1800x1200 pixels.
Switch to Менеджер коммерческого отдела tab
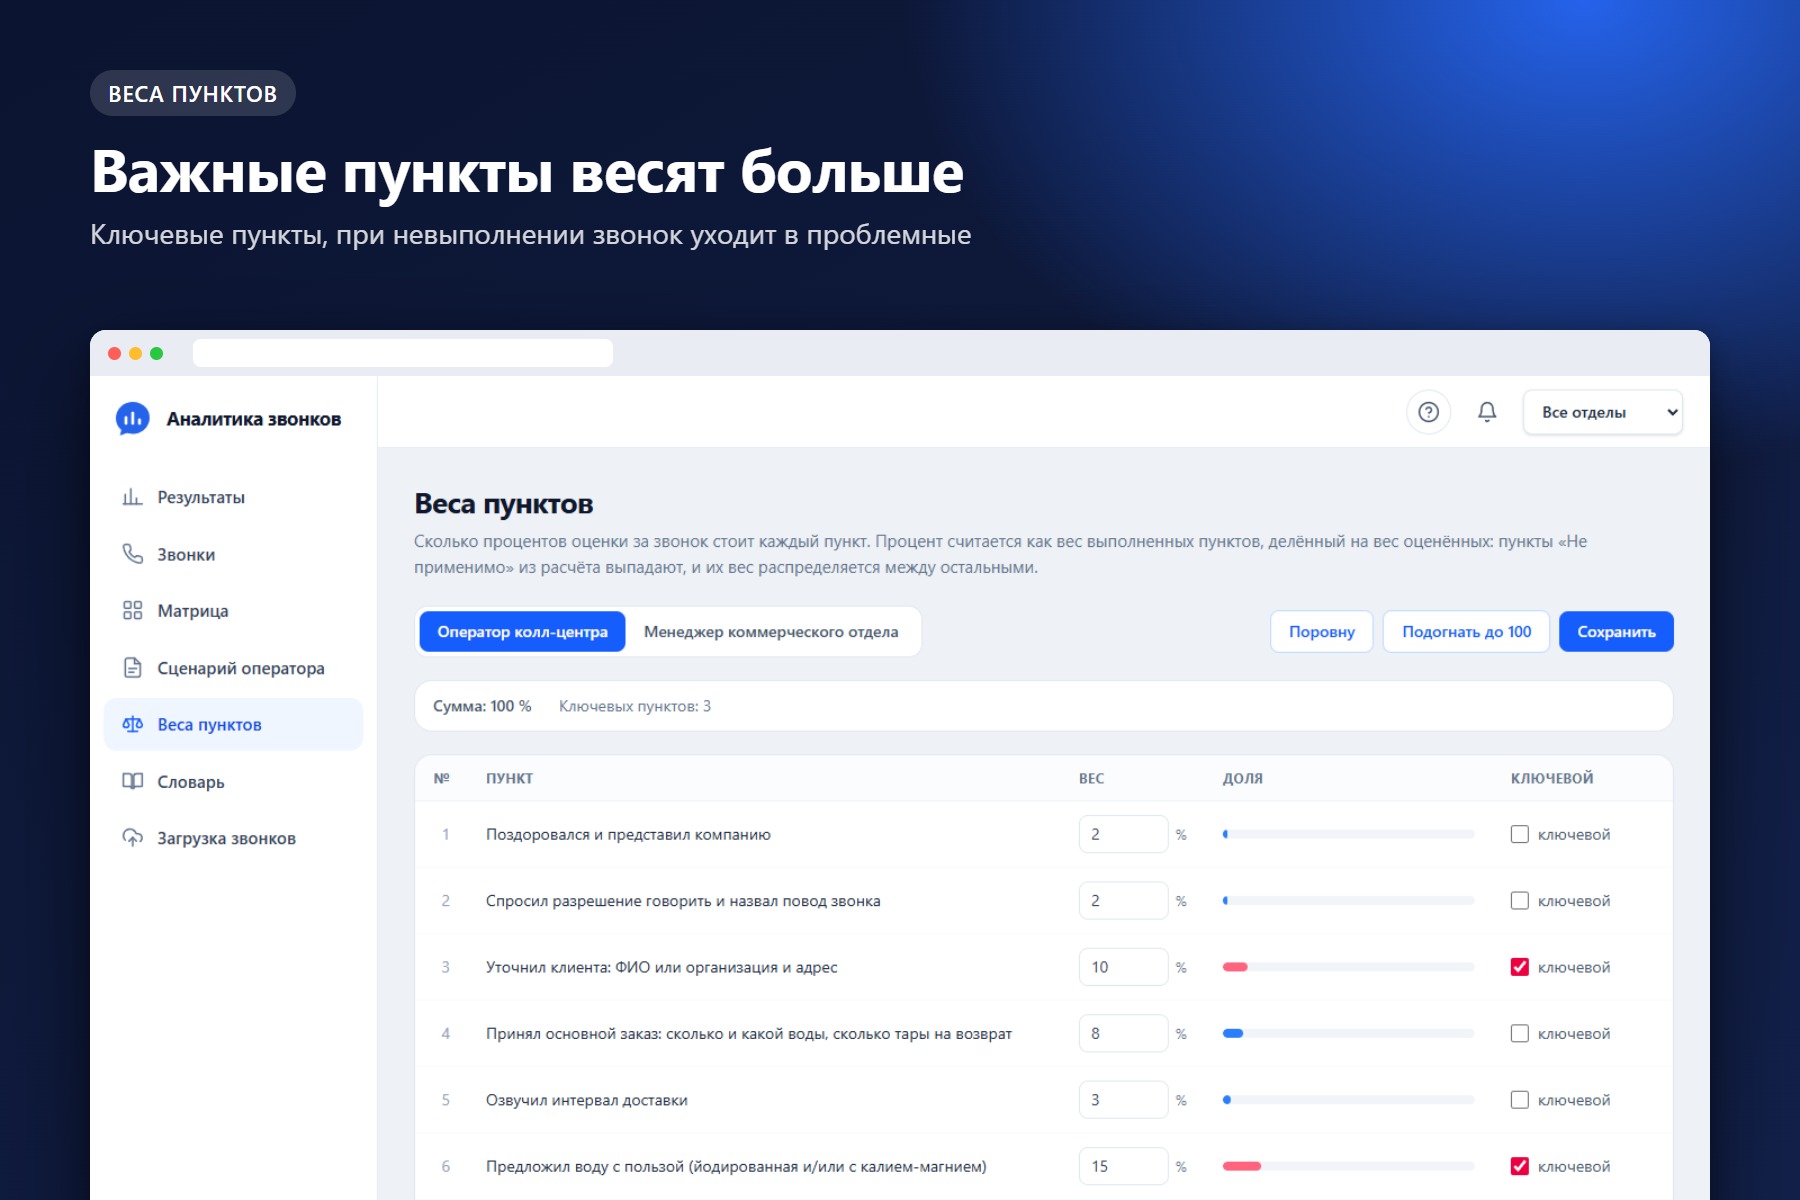click(x=771, y=632)
